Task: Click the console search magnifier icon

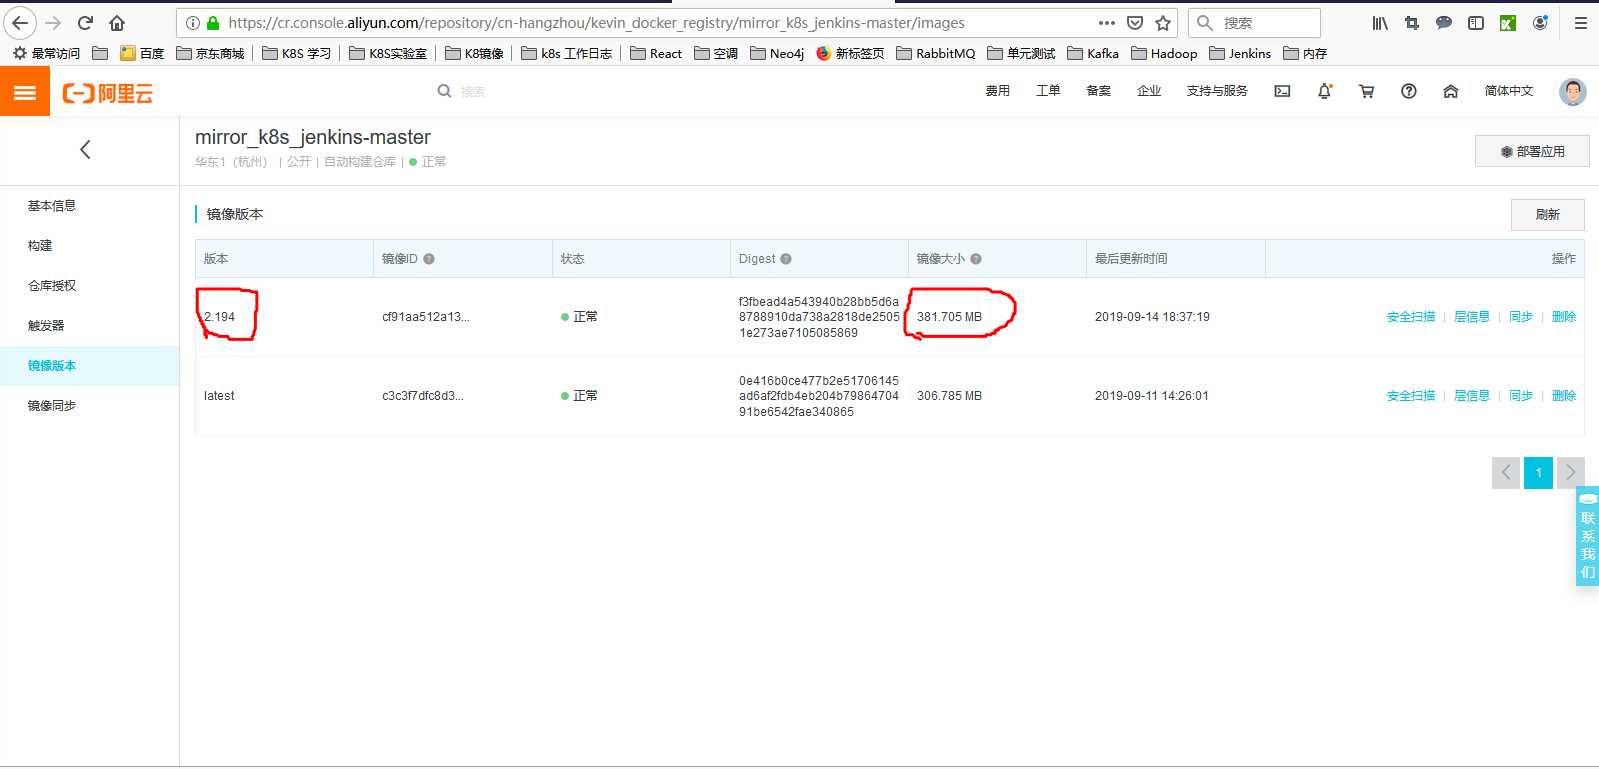Action: pyautogui.click(x=444, y=91)
